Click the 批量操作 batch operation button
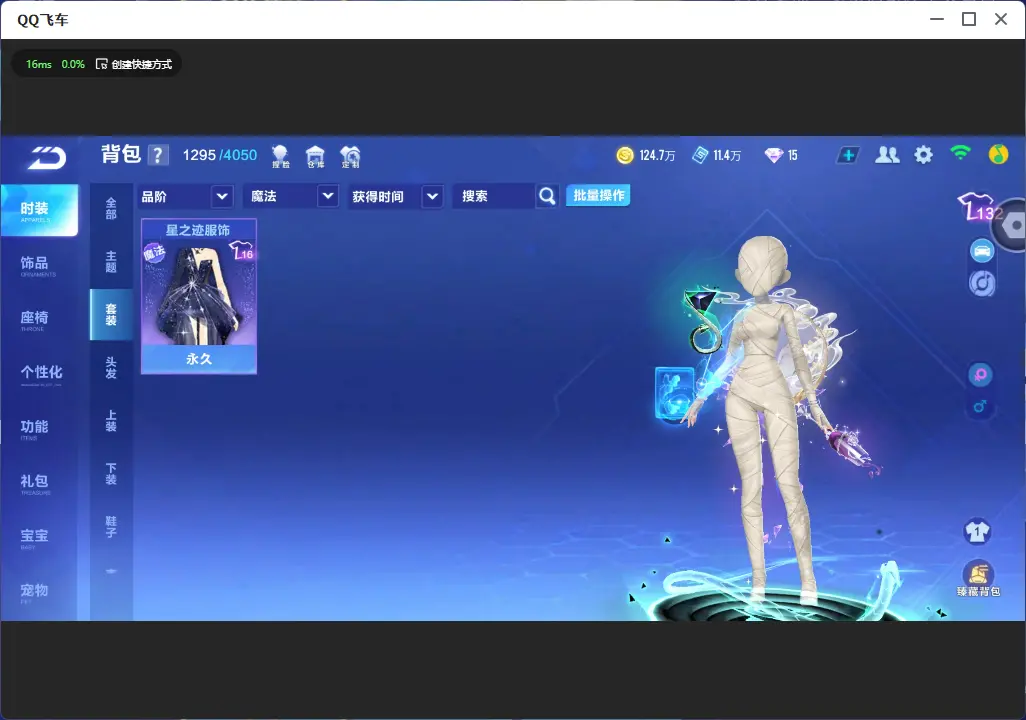The width and height of the screenshot is (1026, 720). 598,195
